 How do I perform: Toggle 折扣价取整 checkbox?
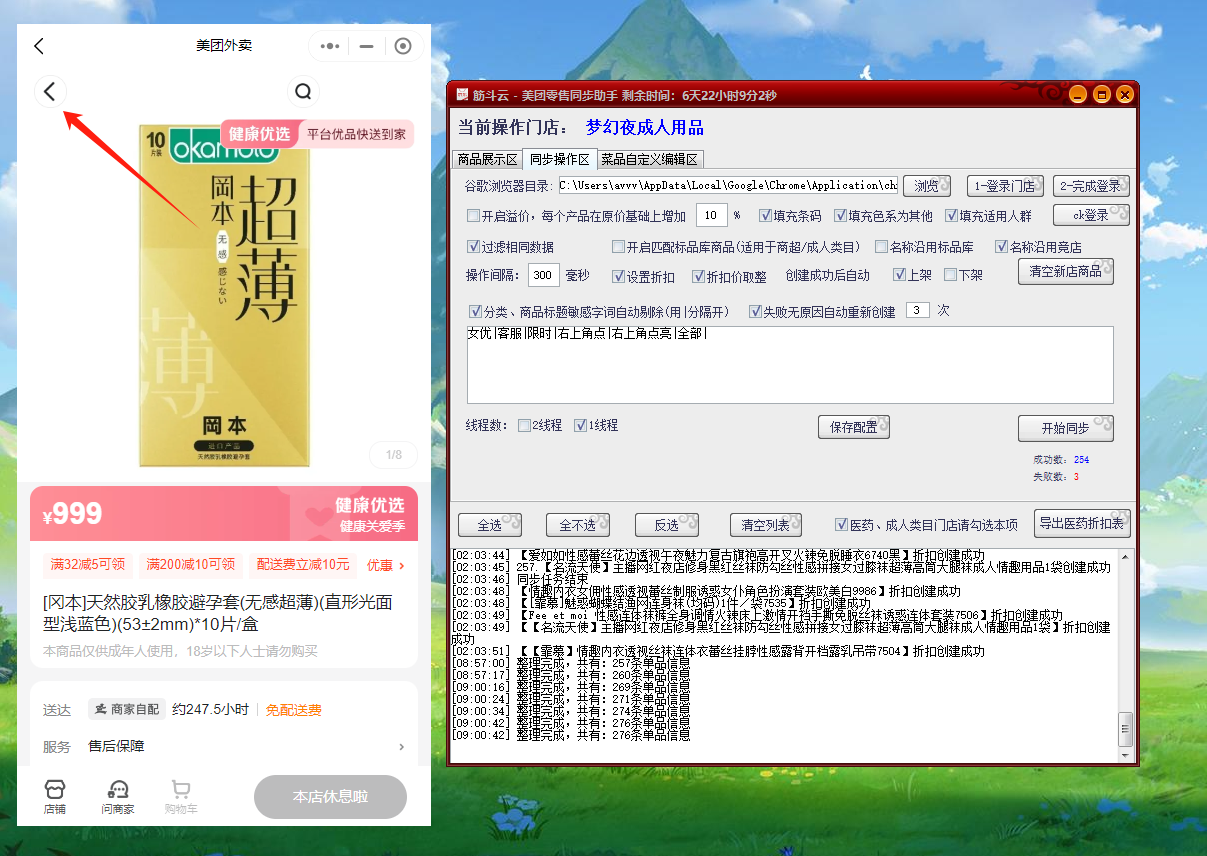click(698, 276)
